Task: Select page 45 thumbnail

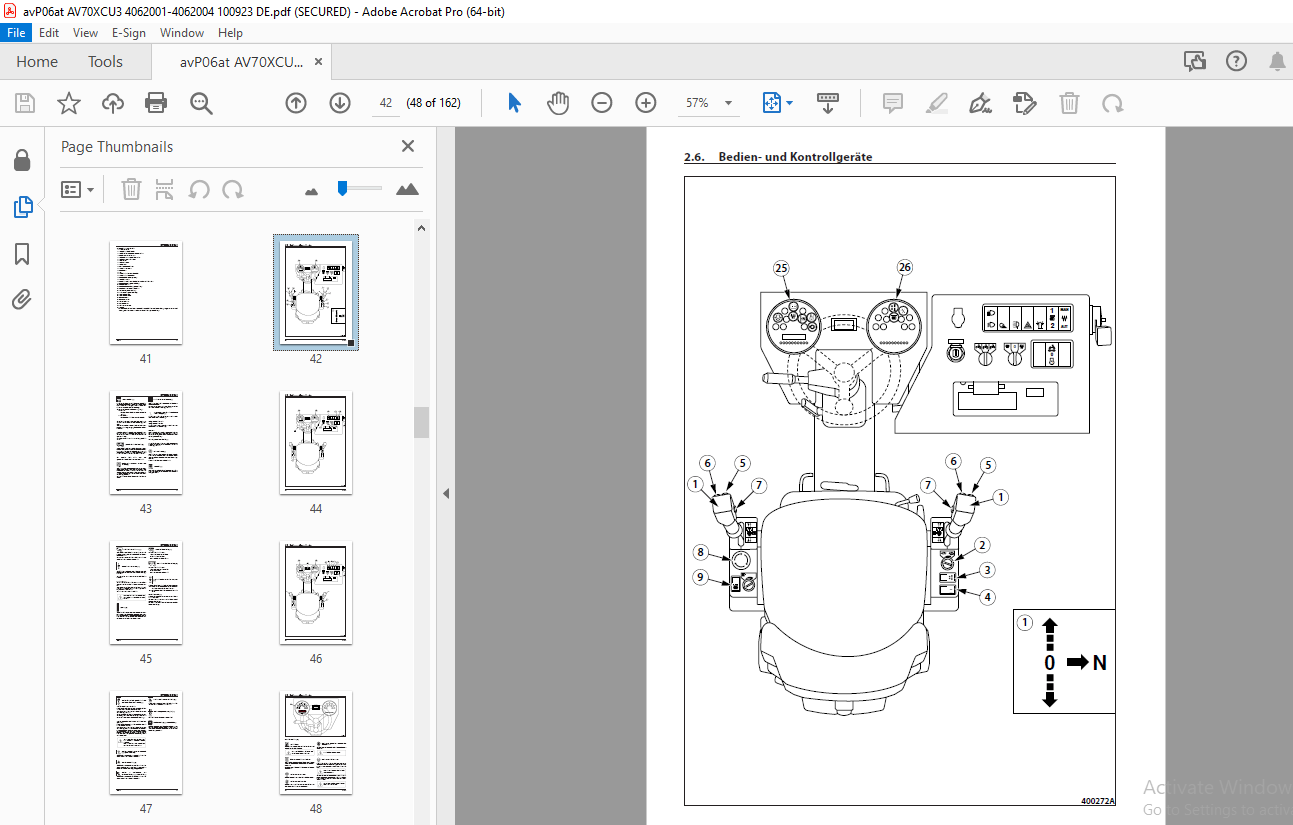Action: click(x=146, y=593)
